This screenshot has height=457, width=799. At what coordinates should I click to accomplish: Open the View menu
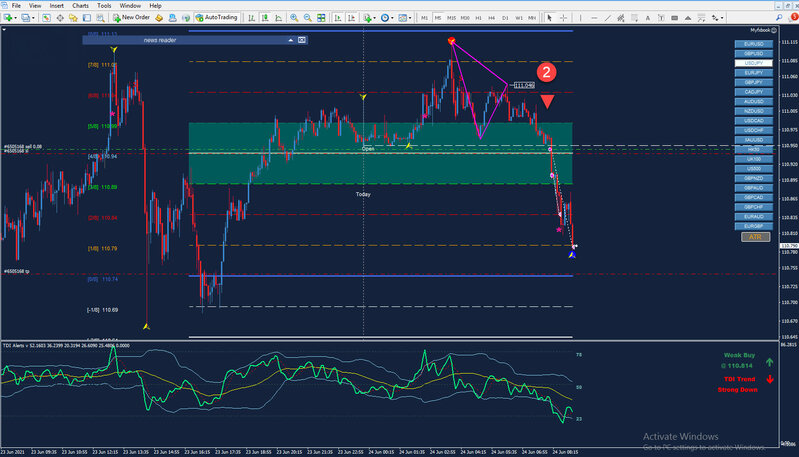pyautogui.click(x=35, y=6)
